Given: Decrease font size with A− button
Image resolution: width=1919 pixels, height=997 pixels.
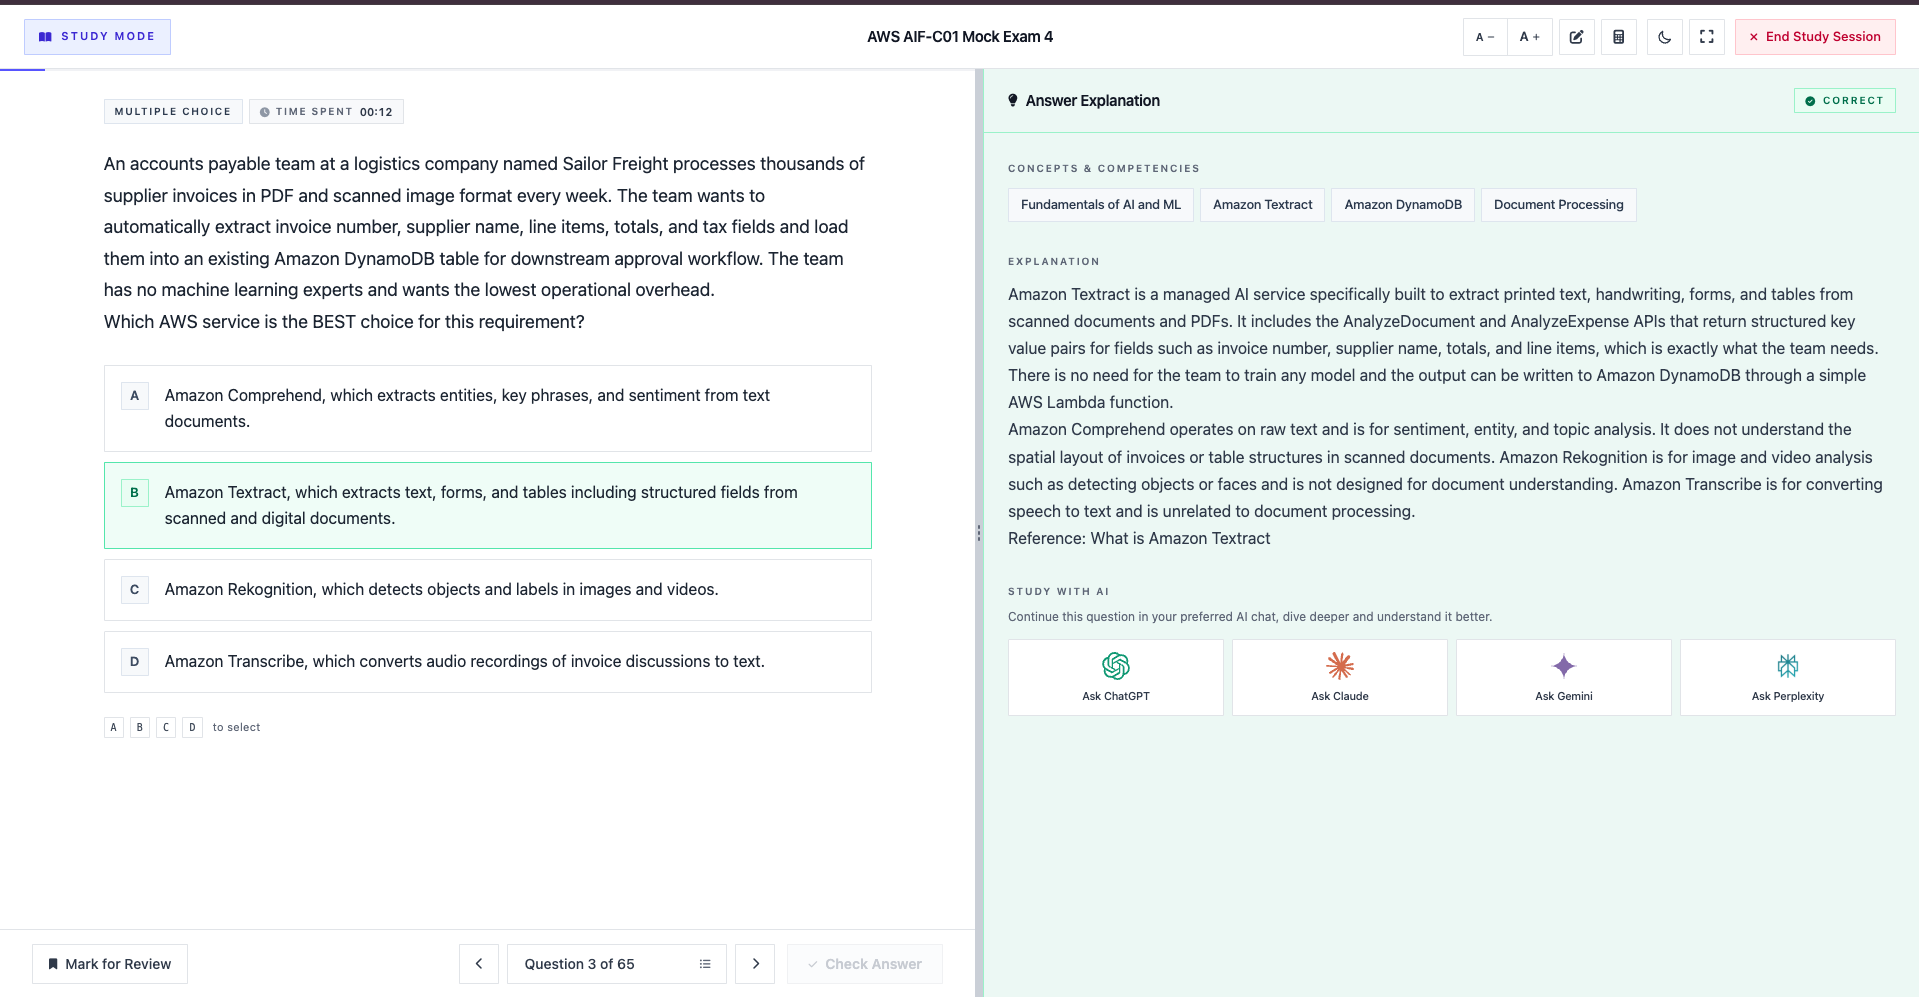Looking at the screenshot, I should (1485, 37).
